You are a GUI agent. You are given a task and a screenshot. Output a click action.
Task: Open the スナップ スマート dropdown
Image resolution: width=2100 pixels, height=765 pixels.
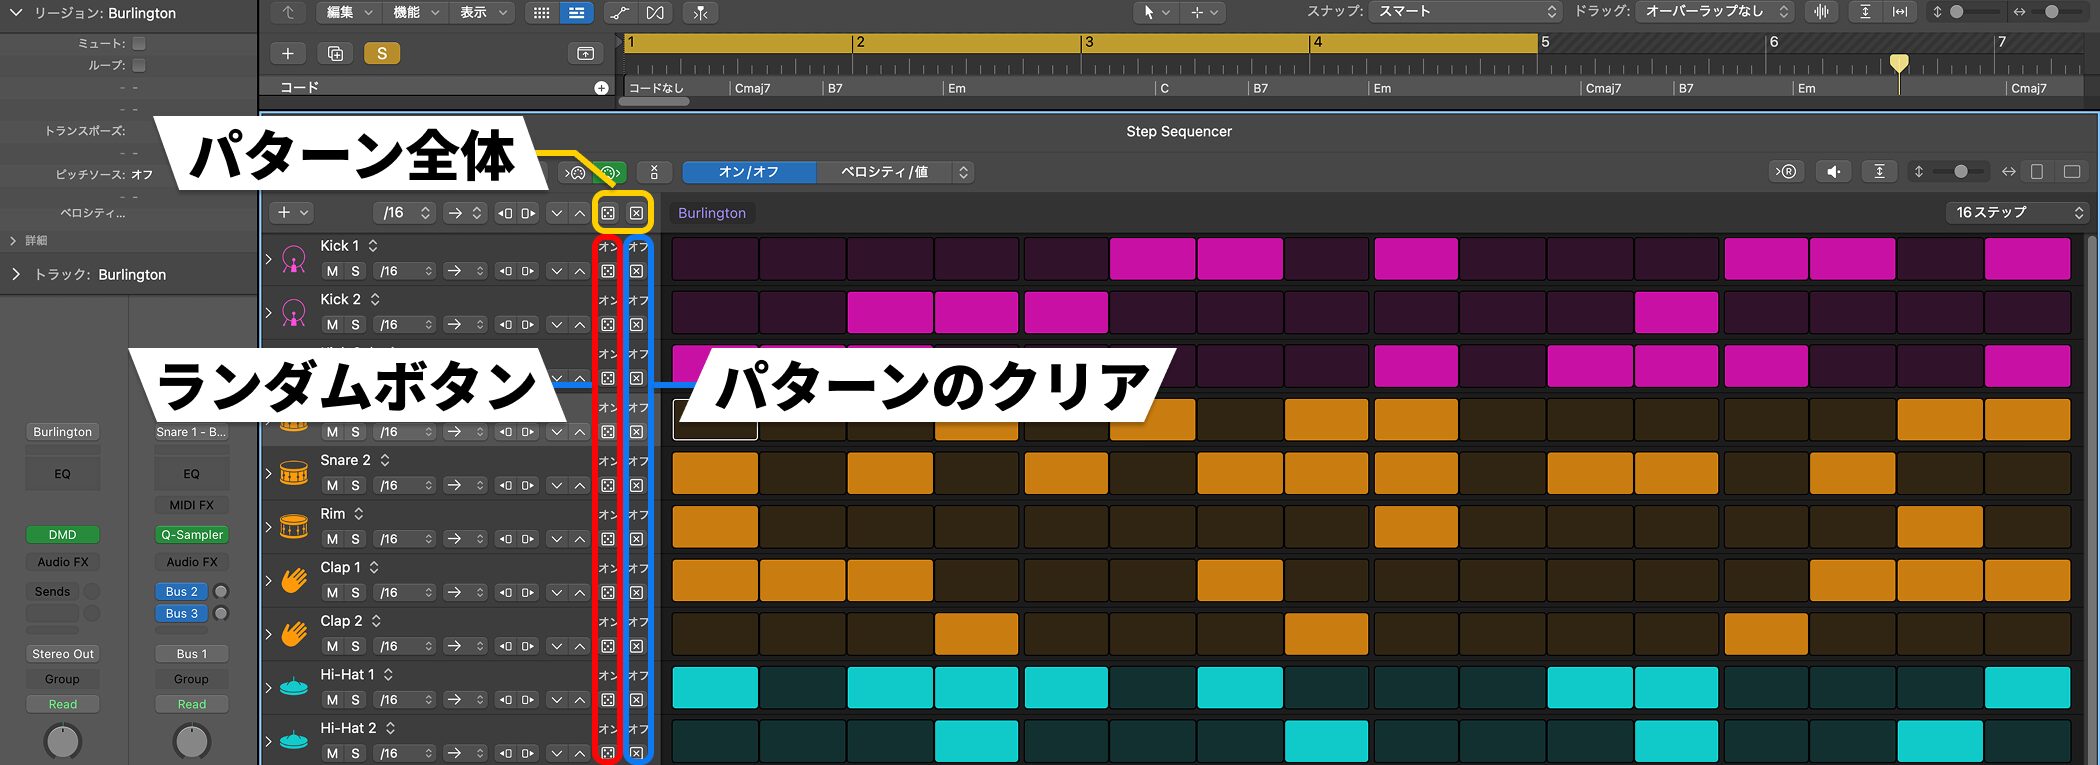point(1465,12)
